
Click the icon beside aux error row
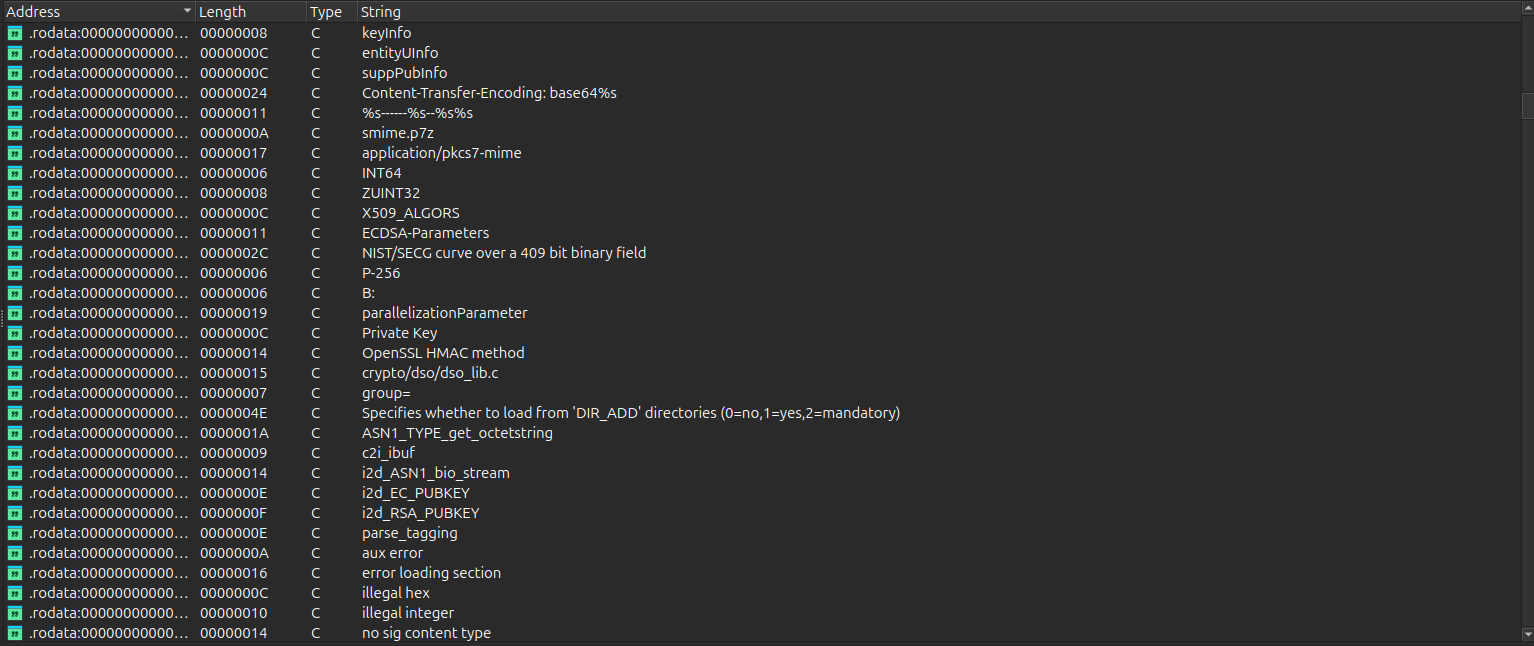tap(15, 553)
